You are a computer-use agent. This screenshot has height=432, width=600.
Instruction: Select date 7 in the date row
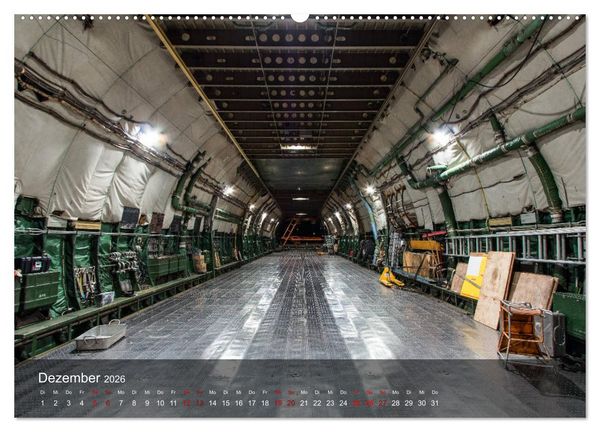(121, 403)
